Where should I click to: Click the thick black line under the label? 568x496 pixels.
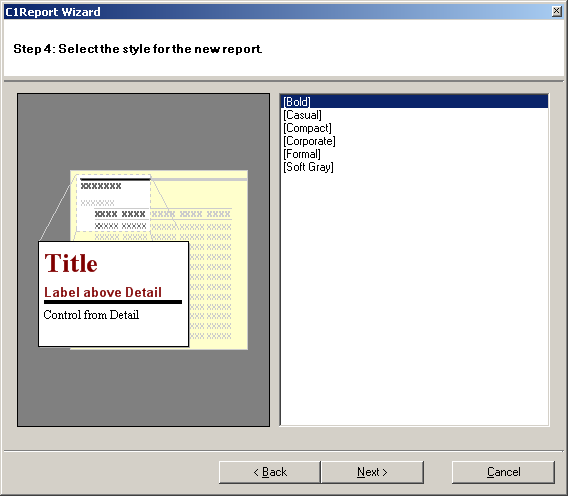pyautogui.click(x=113, y=302)
